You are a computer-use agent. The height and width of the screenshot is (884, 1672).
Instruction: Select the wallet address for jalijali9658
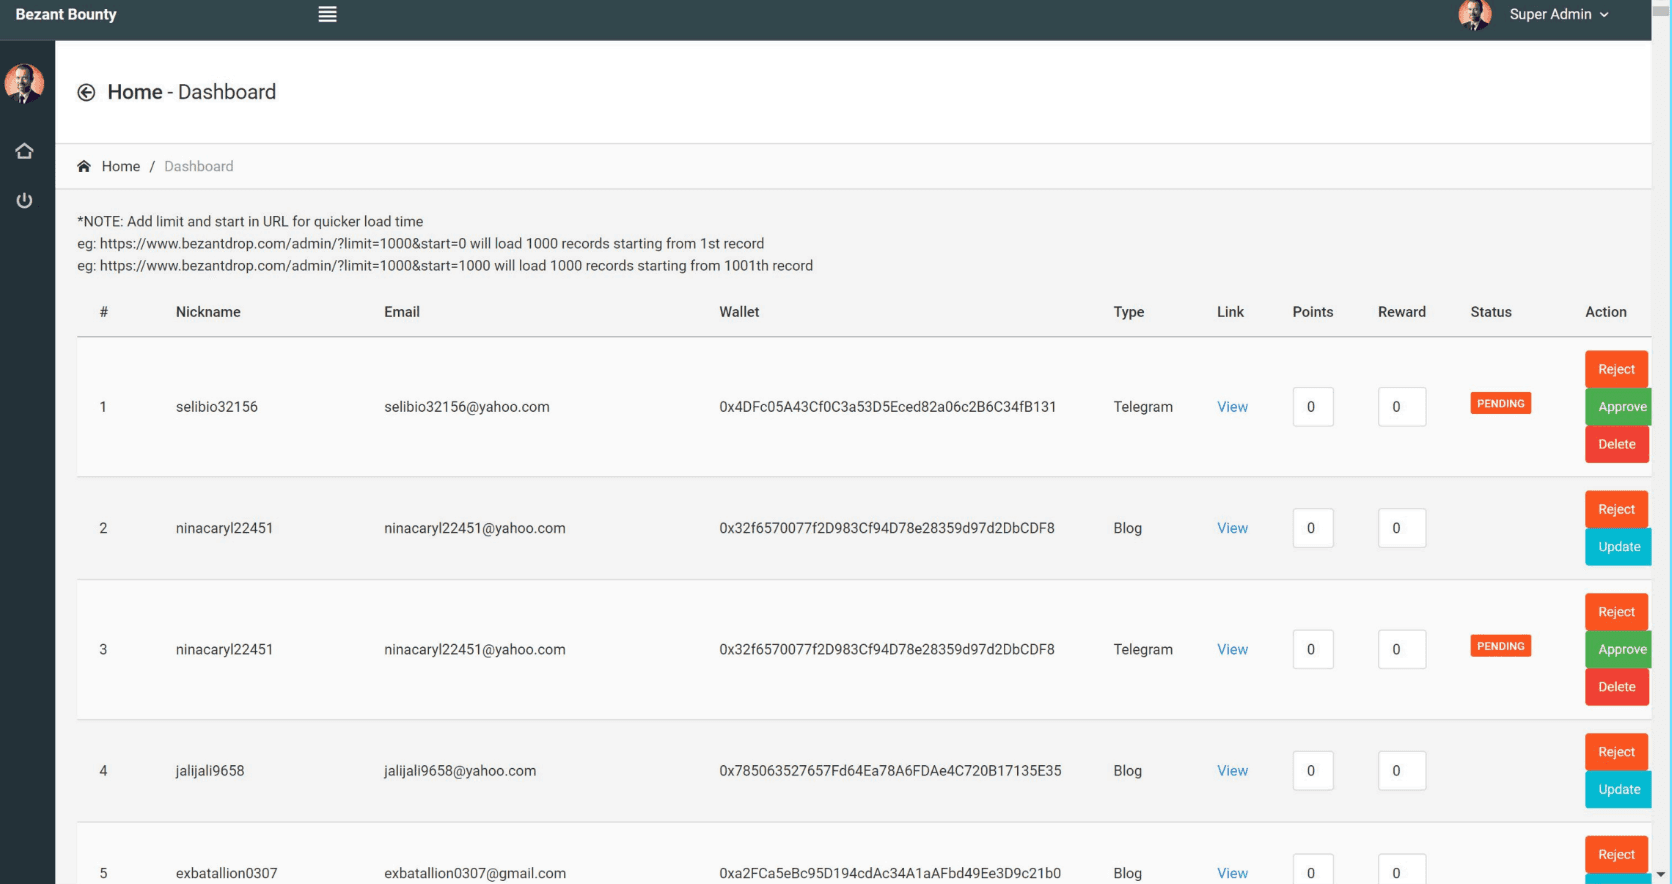(890, 771)
